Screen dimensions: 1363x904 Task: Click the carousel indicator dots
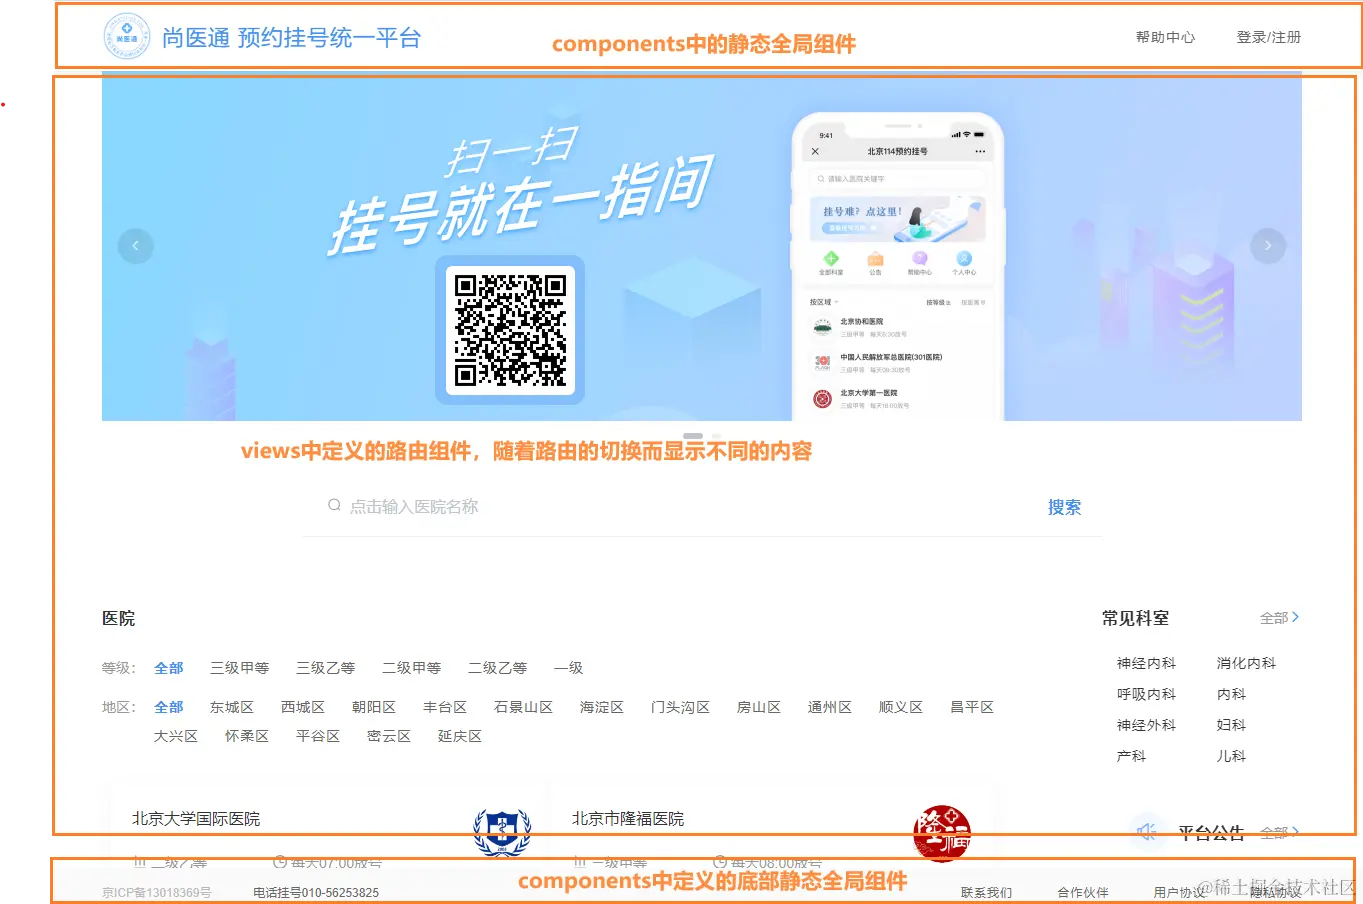[701, 437]
